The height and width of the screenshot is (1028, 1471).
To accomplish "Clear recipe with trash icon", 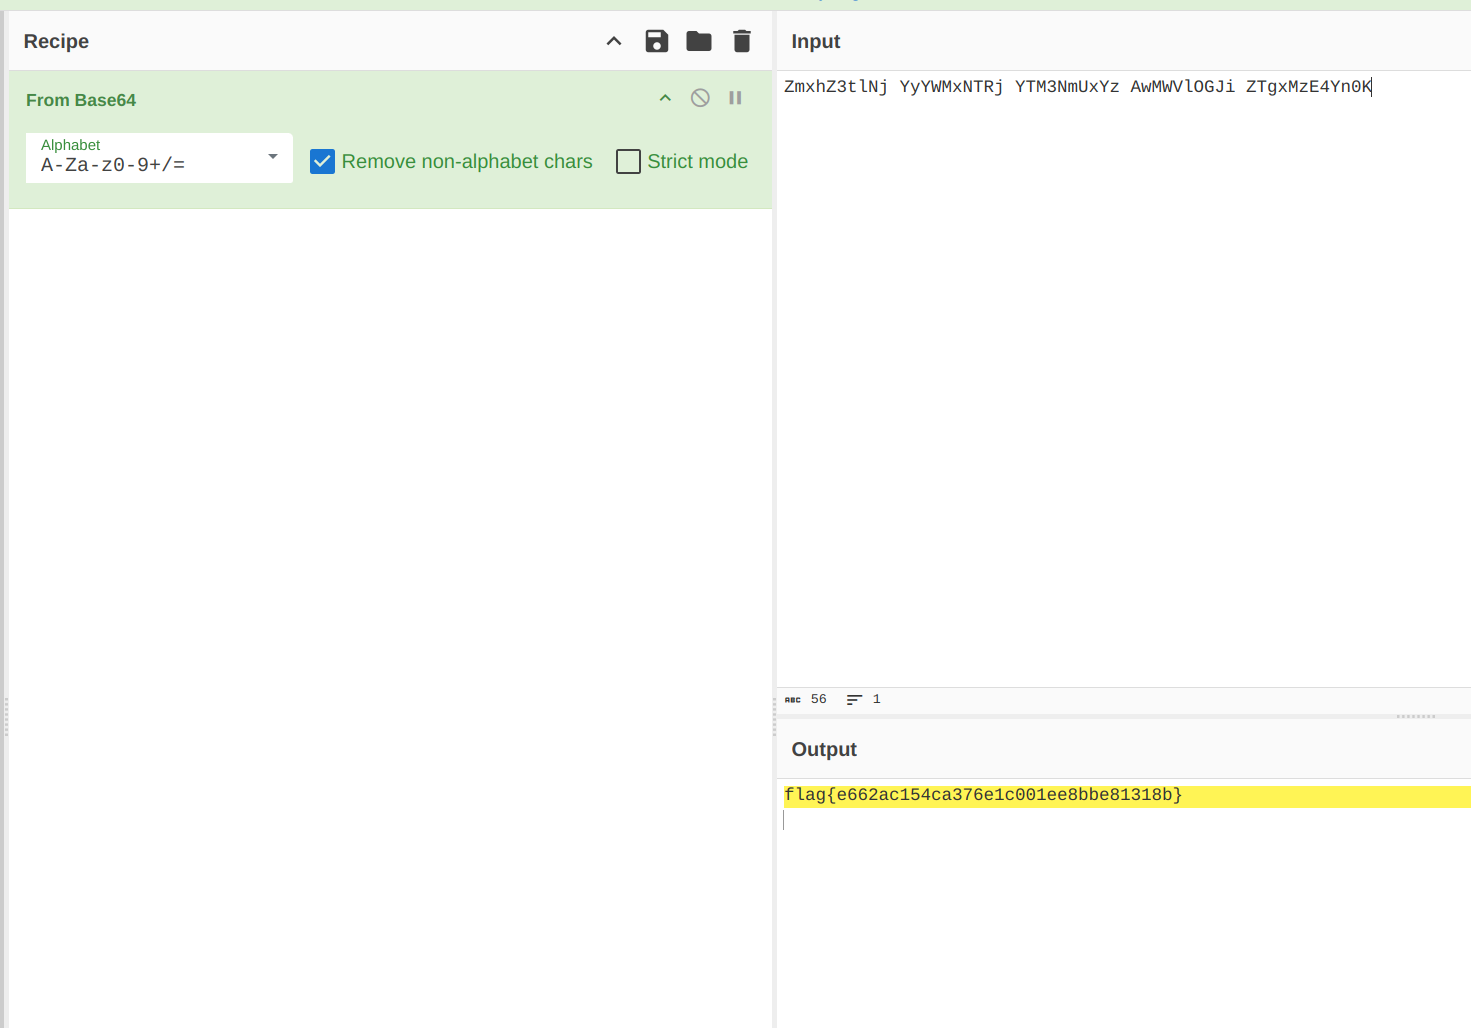I will click(742, 41).
